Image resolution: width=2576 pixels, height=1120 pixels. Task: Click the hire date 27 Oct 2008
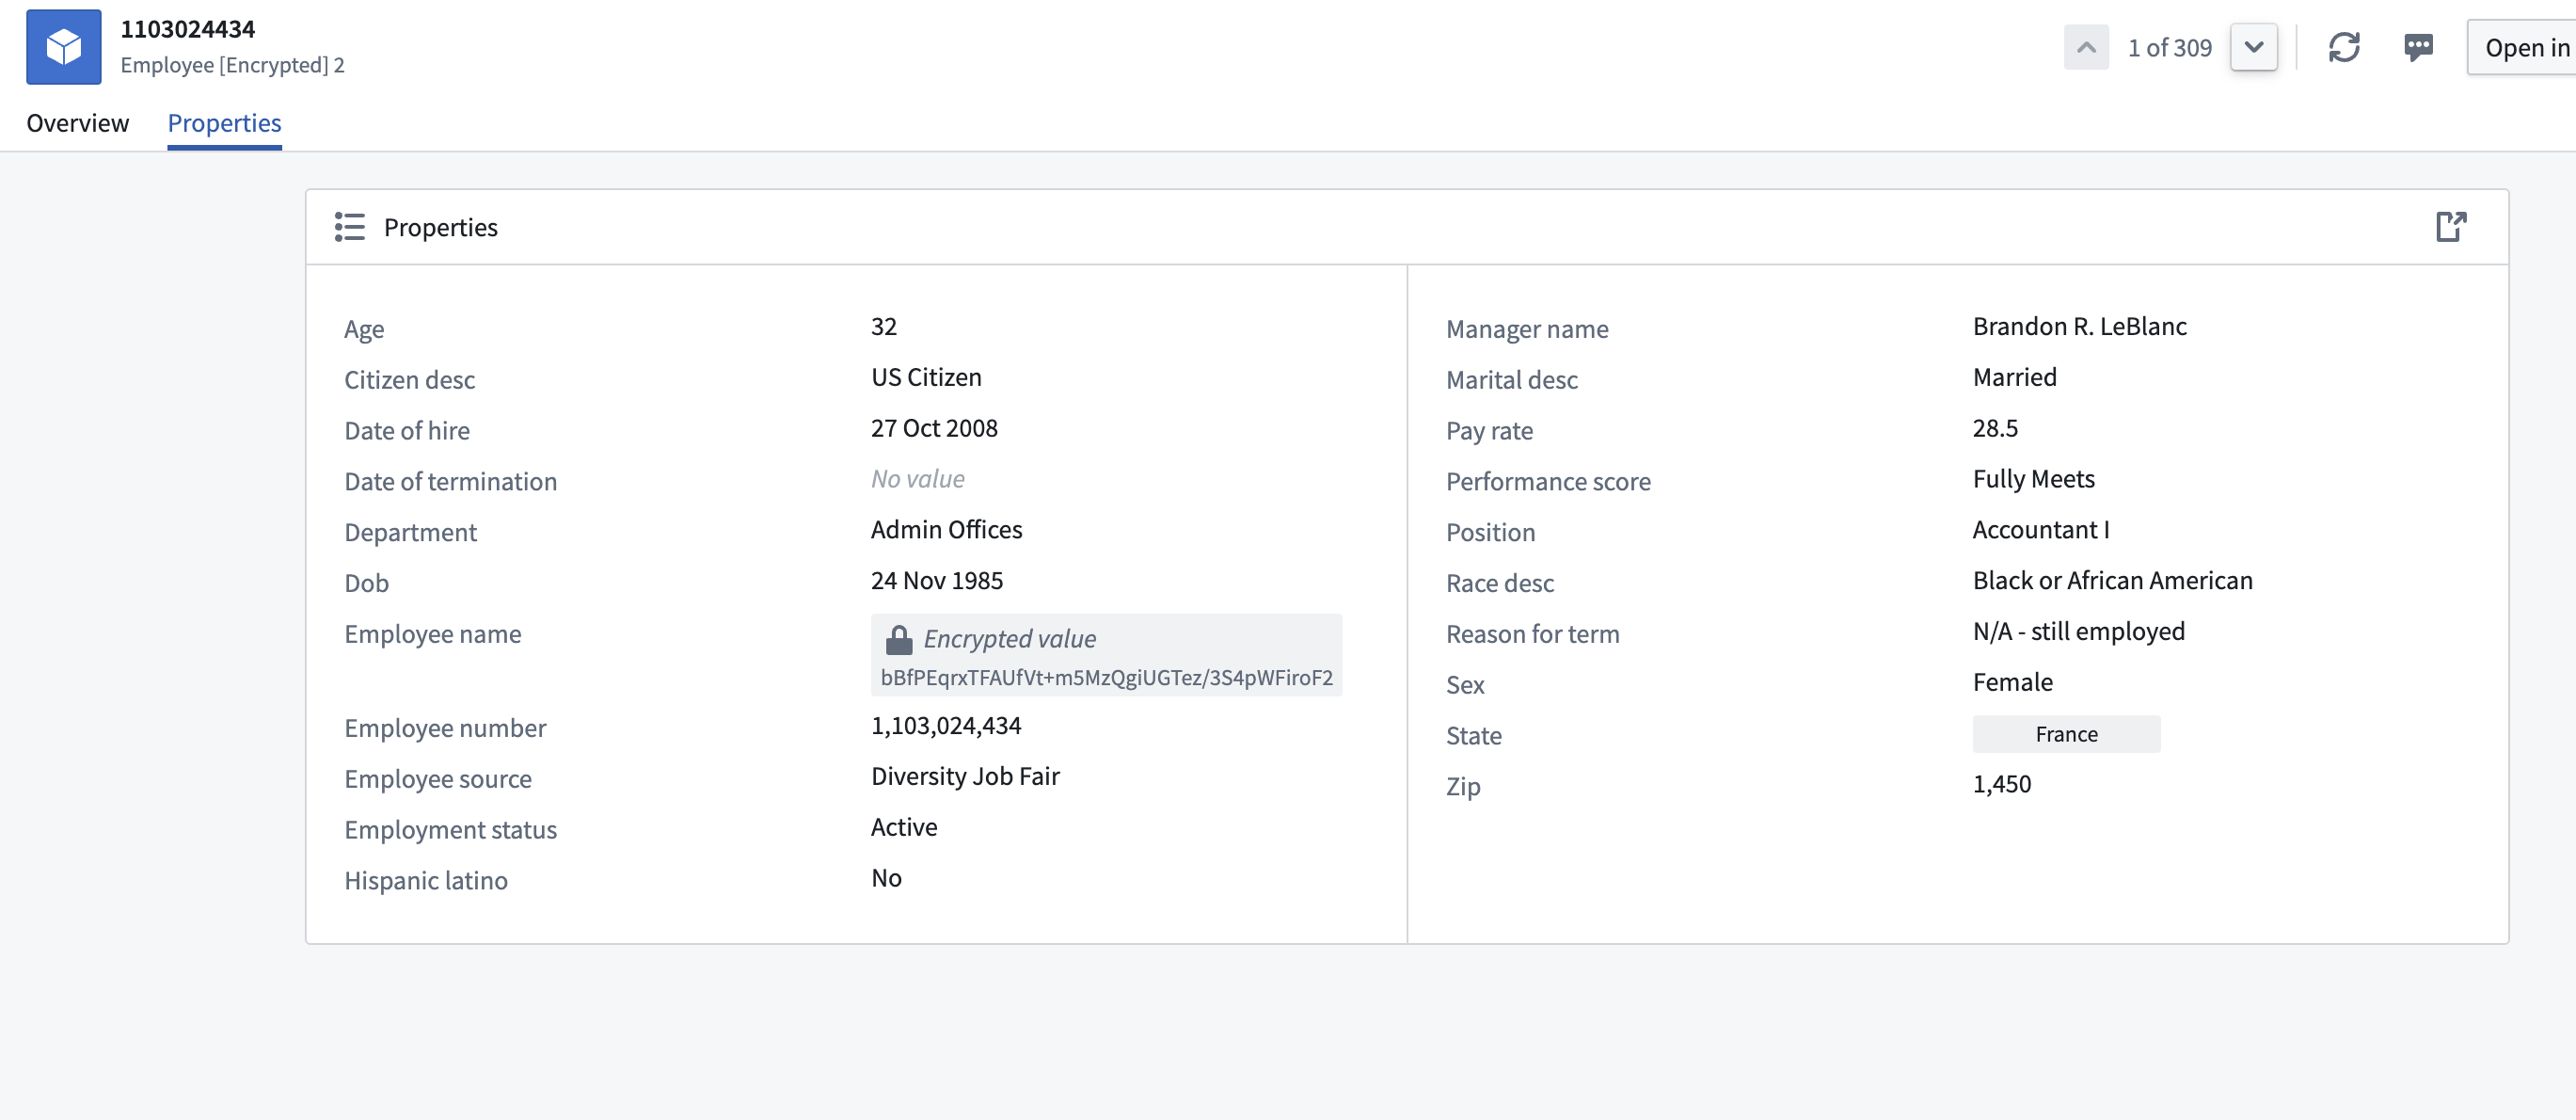click(934, 429)
